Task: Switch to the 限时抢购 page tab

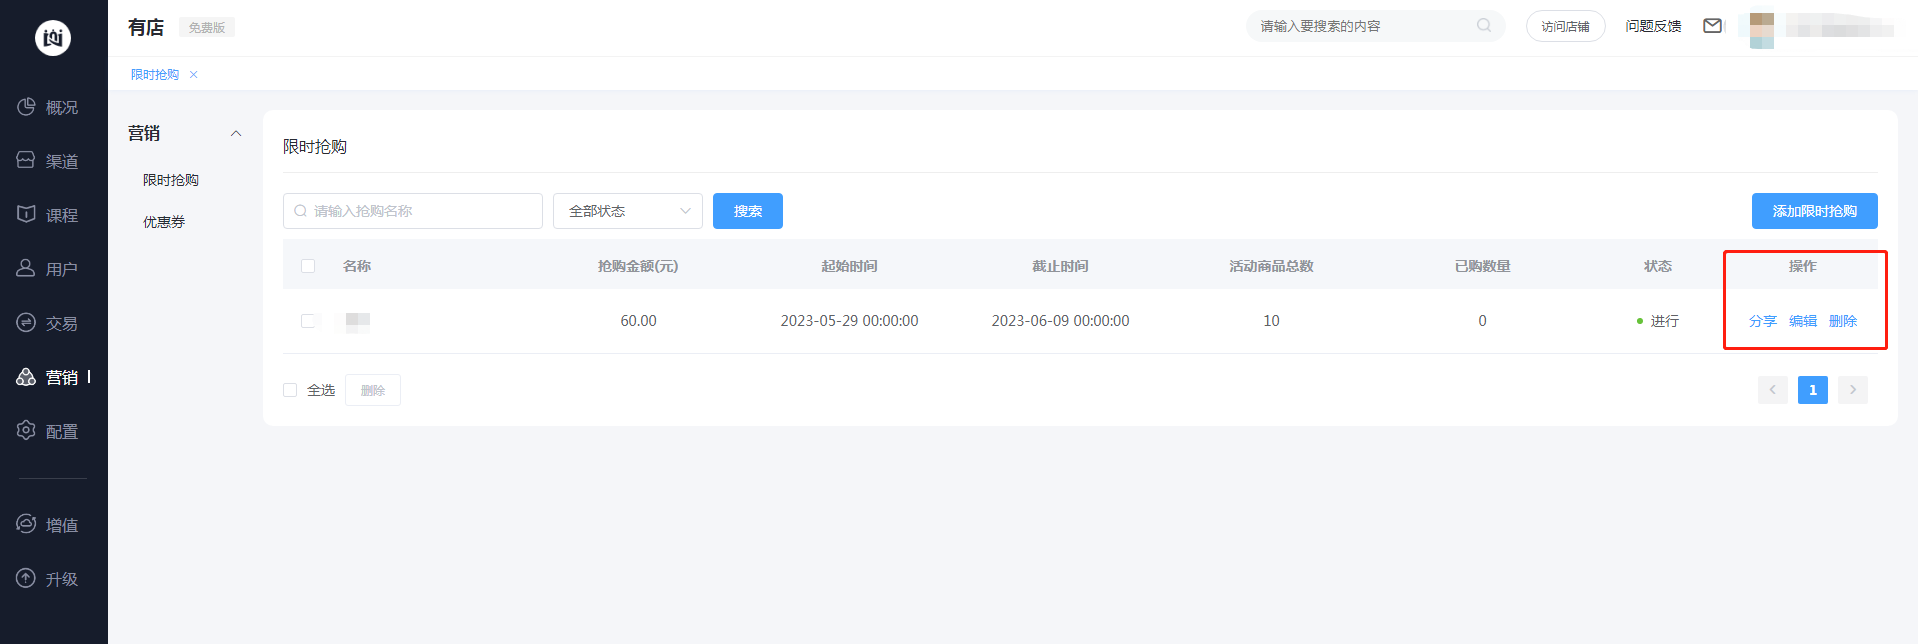Action: point(155,75)
